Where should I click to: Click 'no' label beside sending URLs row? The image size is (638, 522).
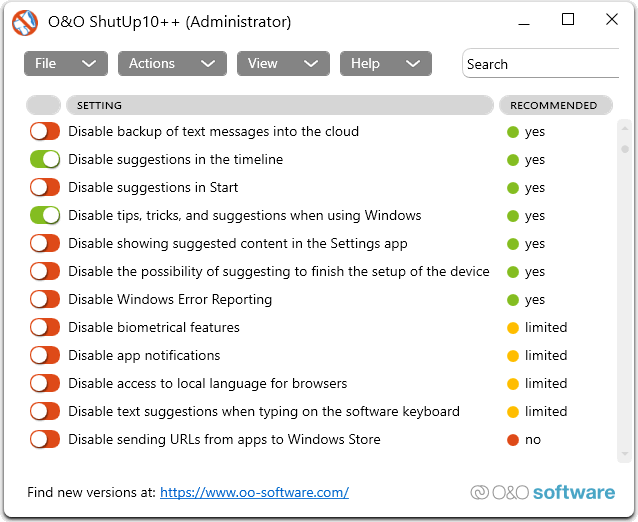(533, 439)
